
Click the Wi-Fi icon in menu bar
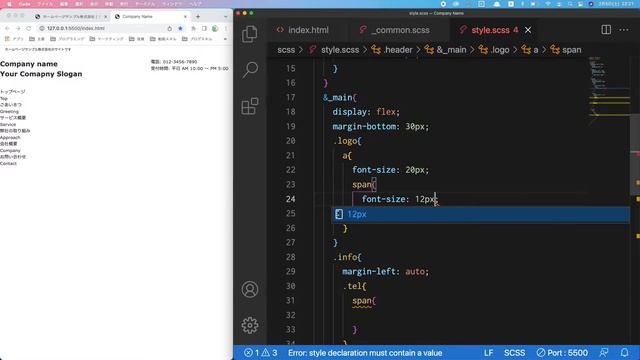point(548,4)
